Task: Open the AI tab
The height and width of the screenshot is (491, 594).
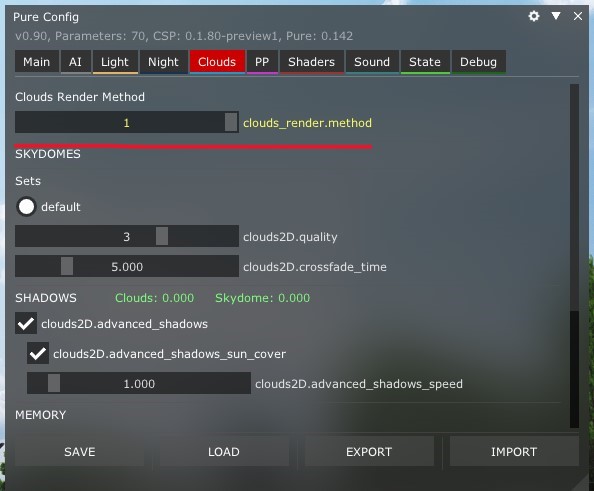Action: tap(75, 62)
